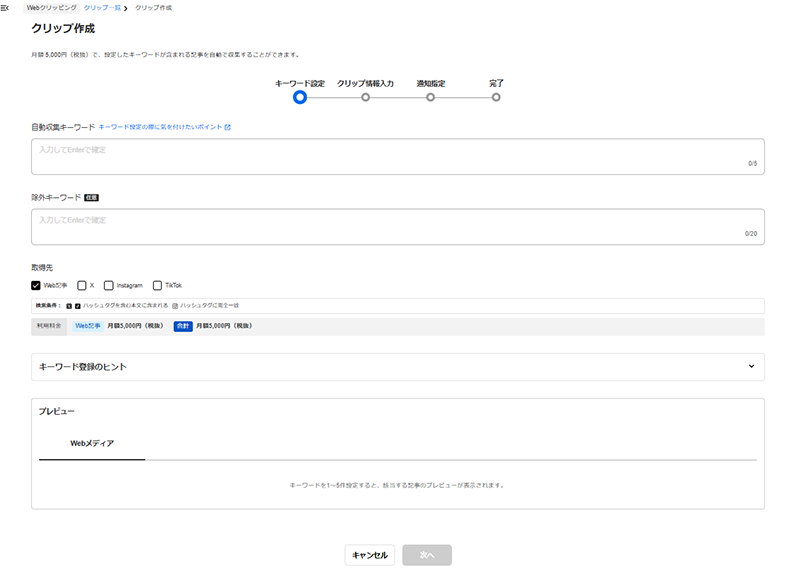Click the 任意 badge beside 除外キーワード
The image size is (800, 577).
click(91, 198)
